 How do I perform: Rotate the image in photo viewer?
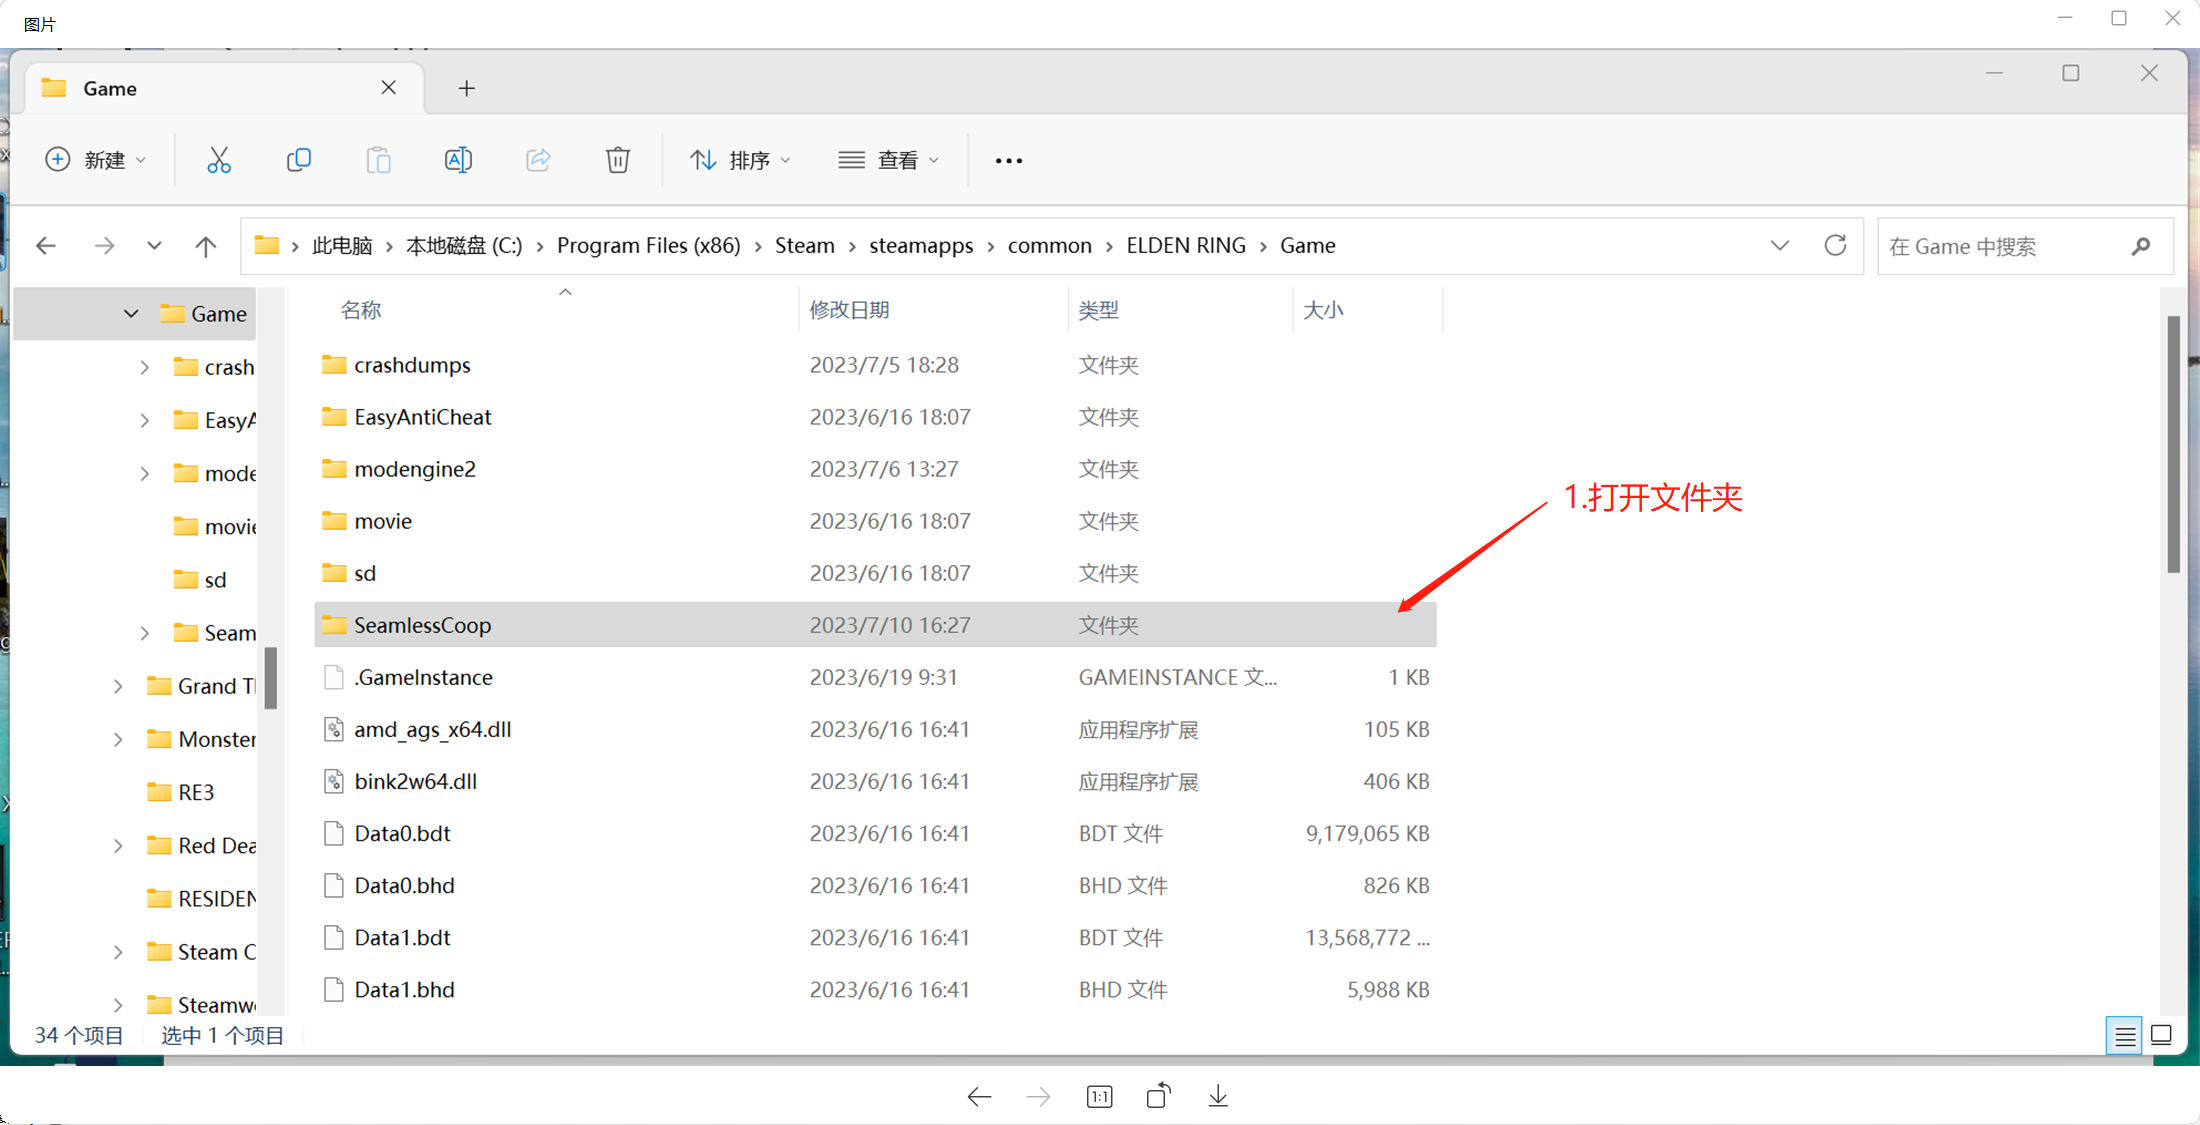(x=1158, y=1097)
